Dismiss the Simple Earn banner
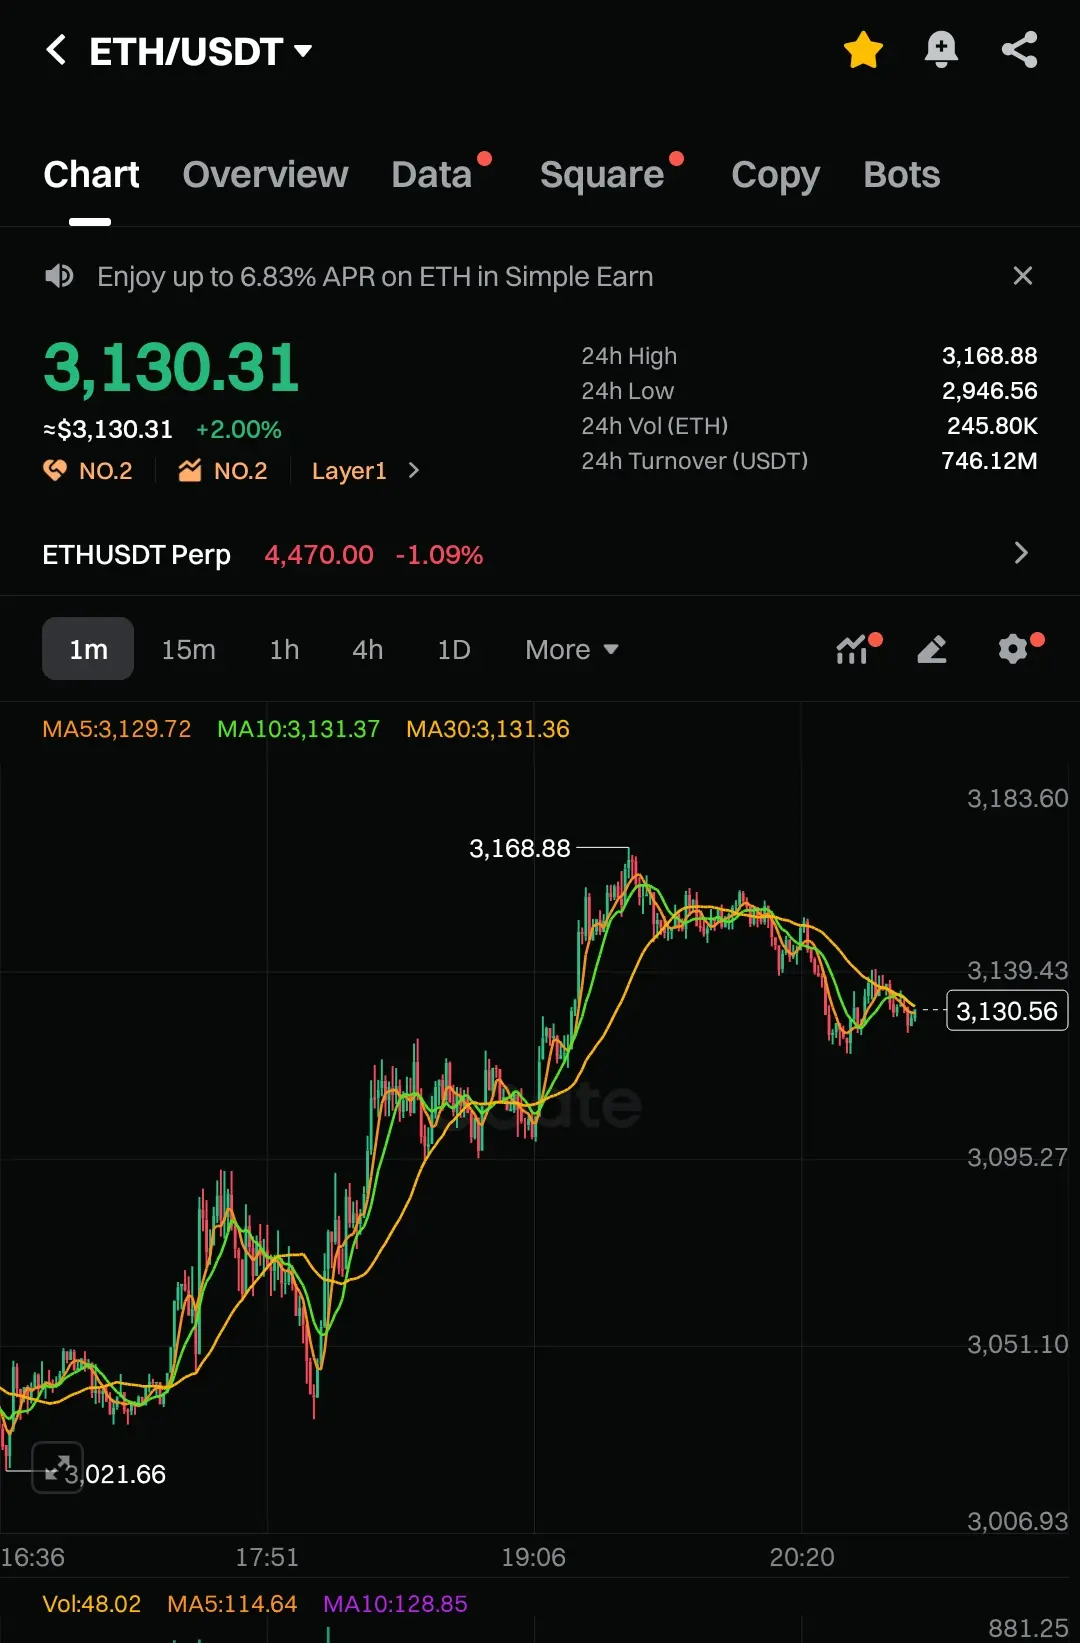The image size is (1080, 1643). (x=1022, y=276)
